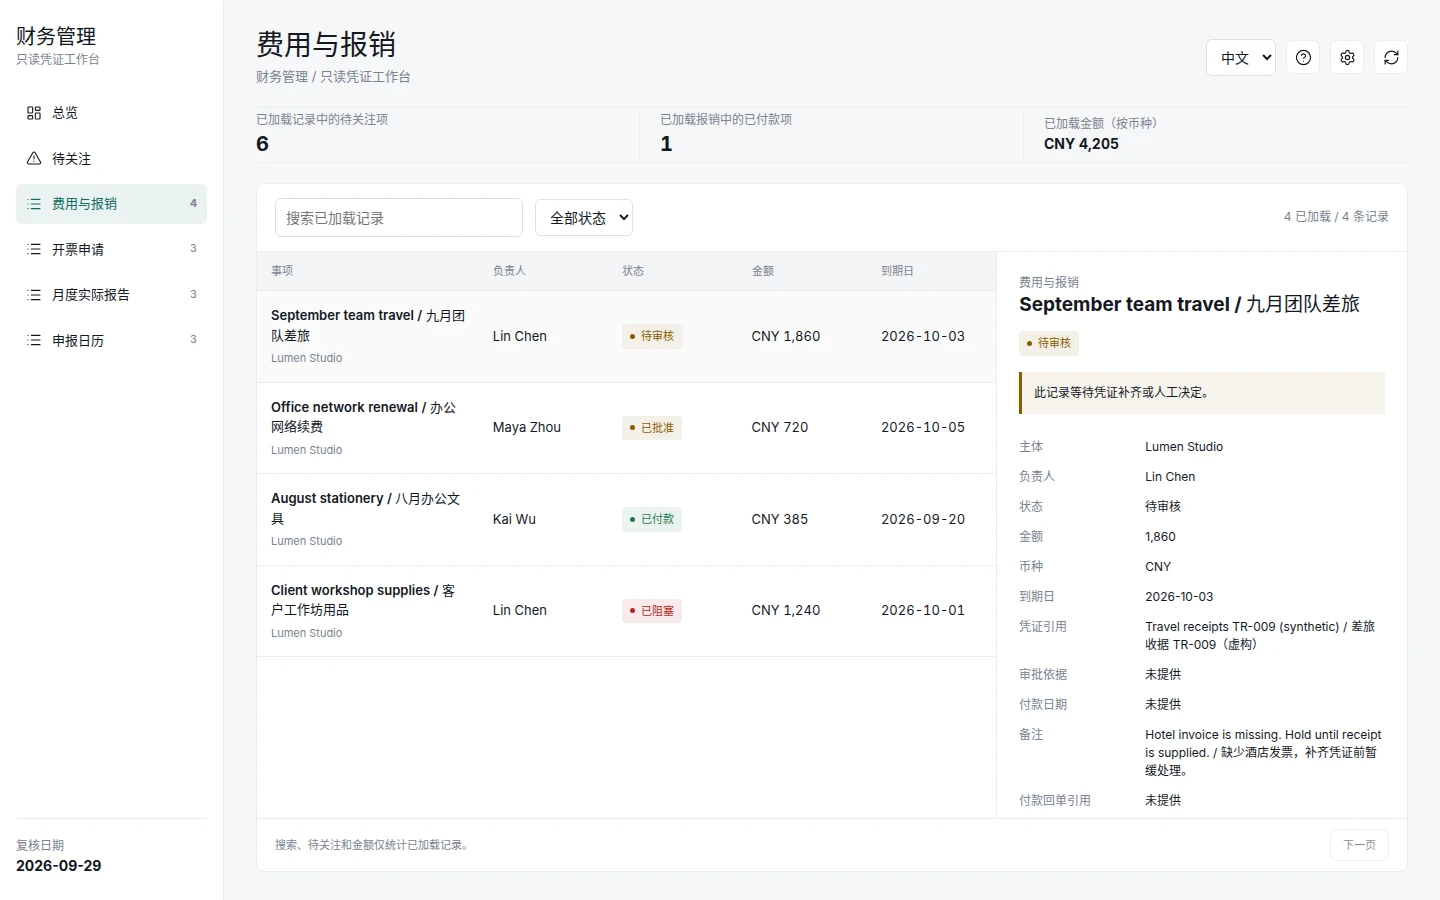Click the 负责人 column header
Image resolution: width=1440 pixels, height=900 pixels.
[509, 271]
